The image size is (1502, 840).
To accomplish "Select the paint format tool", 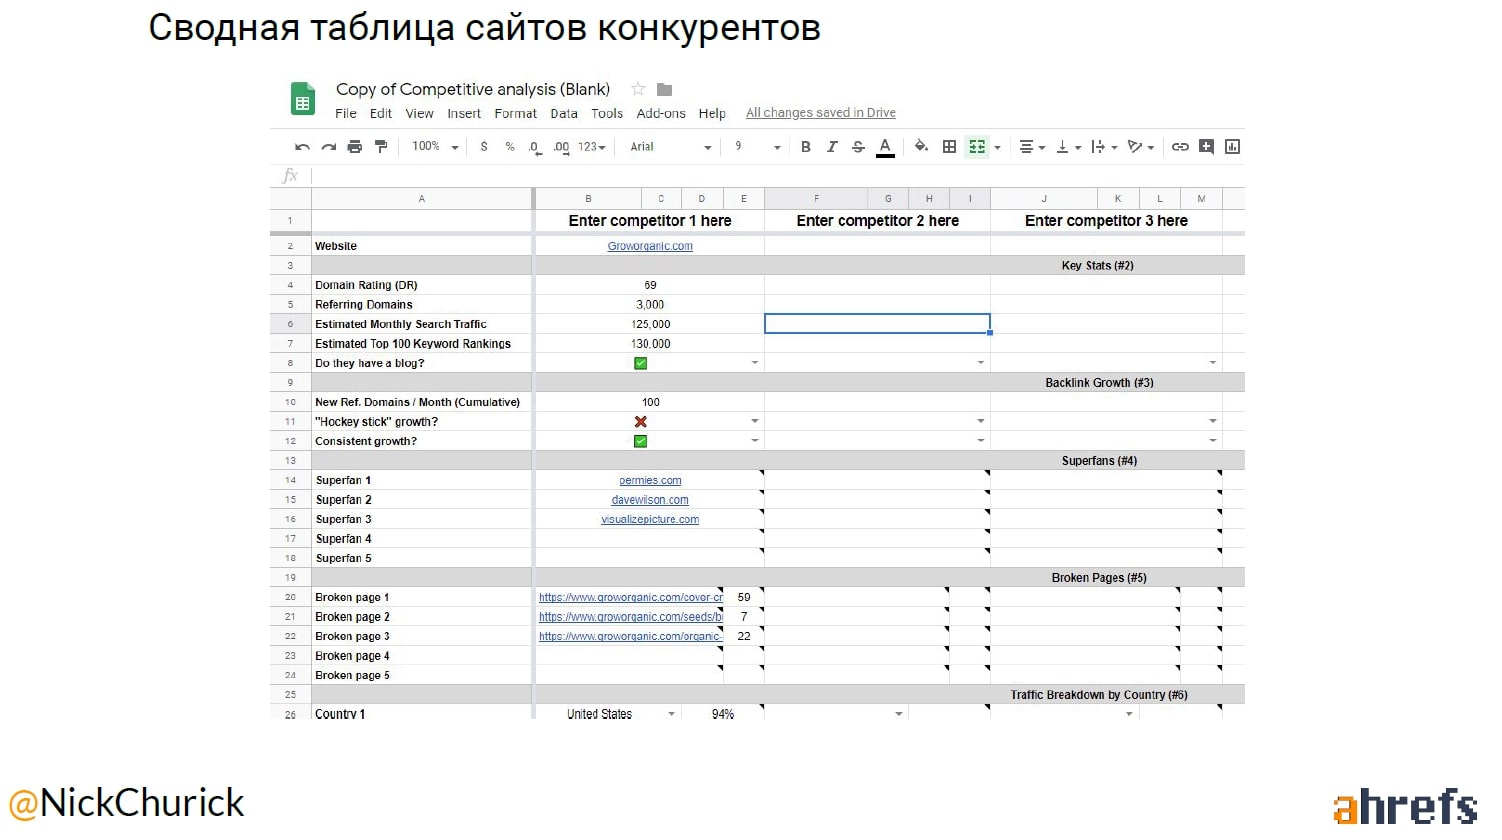I will (381, 147).
